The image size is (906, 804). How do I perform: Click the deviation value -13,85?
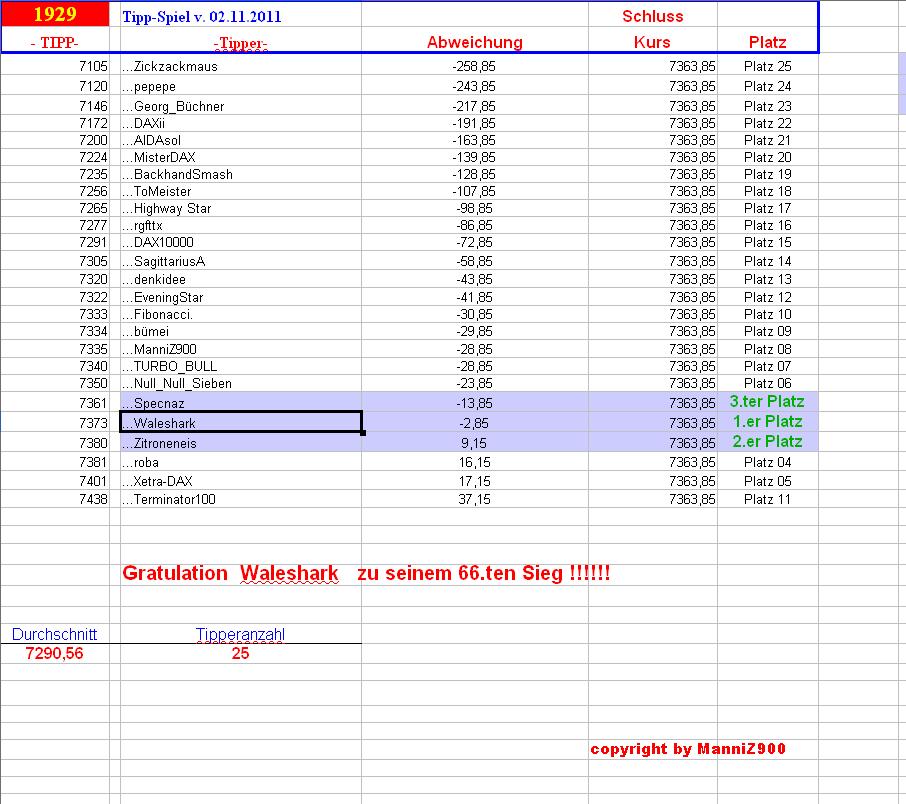[474, 403]
